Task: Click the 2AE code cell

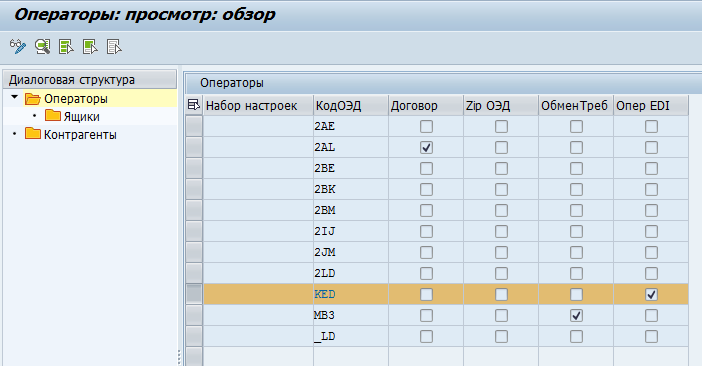Action: click(351, 127)
